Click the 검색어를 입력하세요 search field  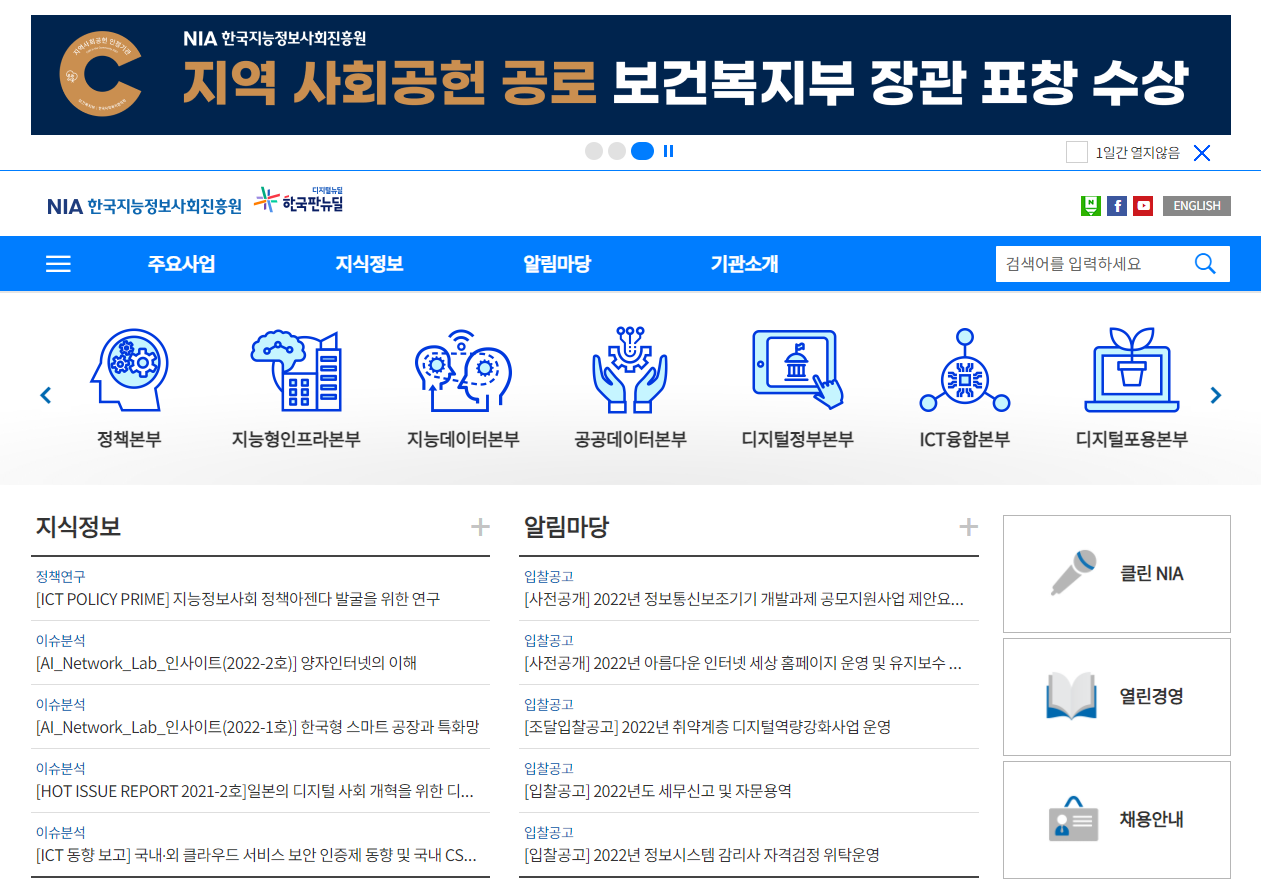tap(1090, 264)
